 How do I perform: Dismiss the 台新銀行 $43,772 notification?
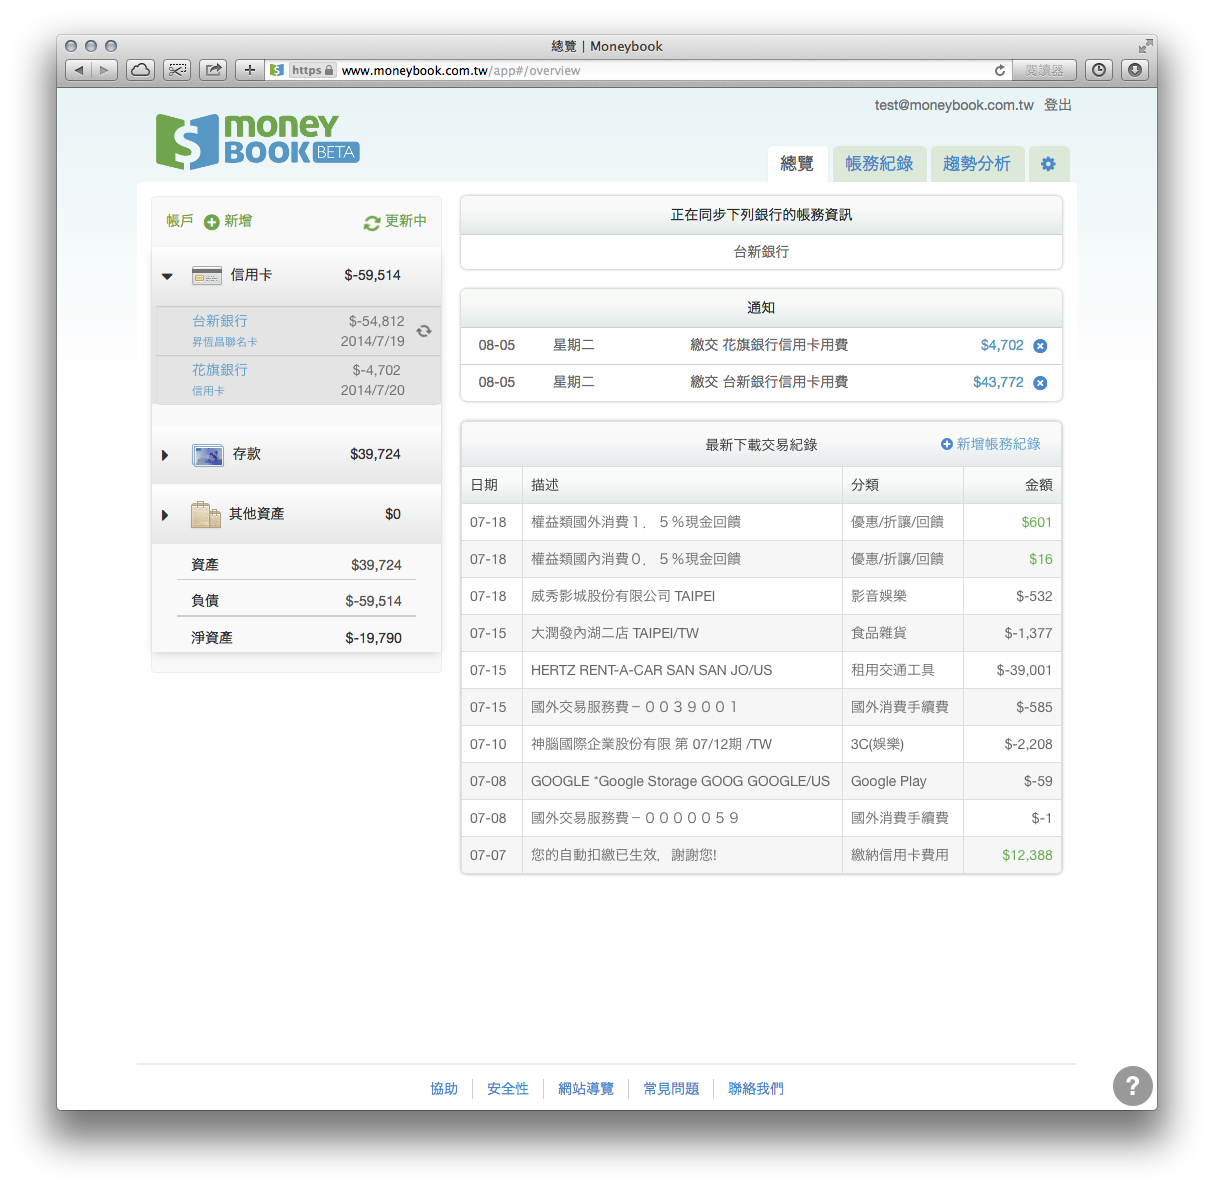1040,382
